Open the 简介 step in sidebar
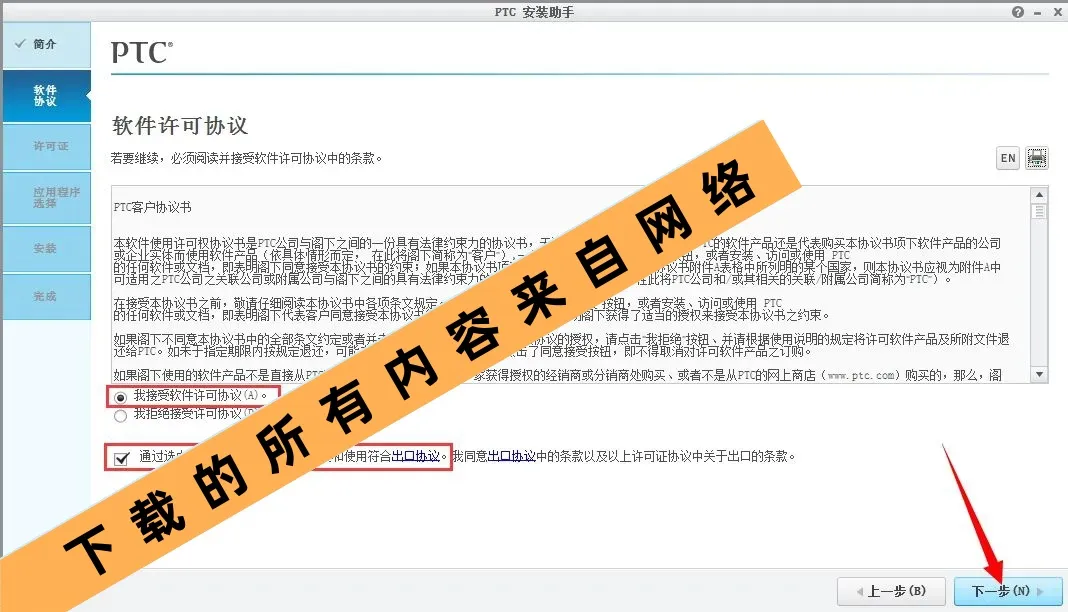1069x612 pixels. (x=46, y=44)
